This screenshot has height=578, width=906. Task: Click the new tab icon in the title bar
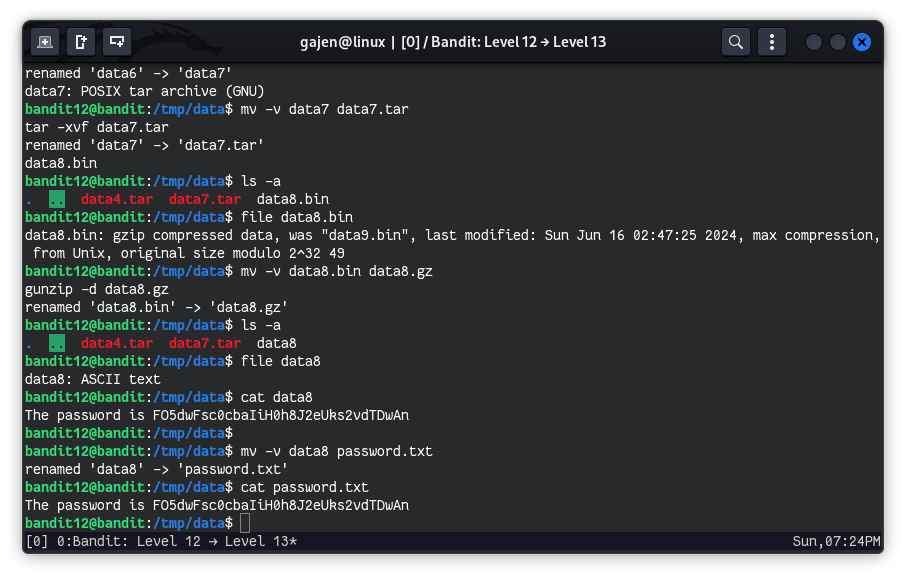[45, 42]
